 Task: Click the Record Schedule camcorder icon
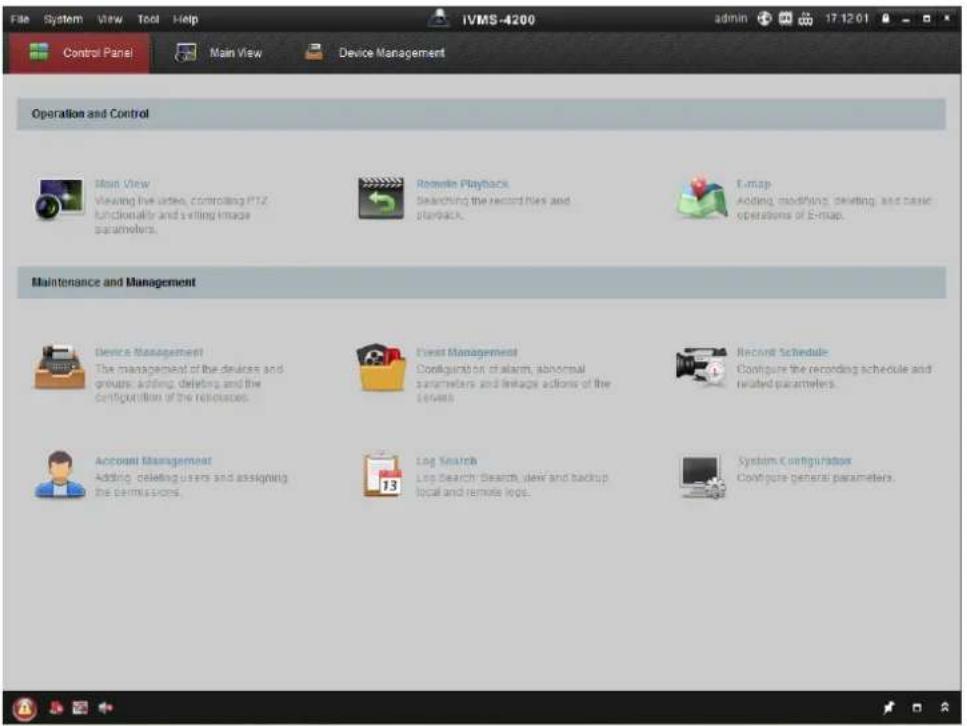pyautogui.click(x=701, y=366)
